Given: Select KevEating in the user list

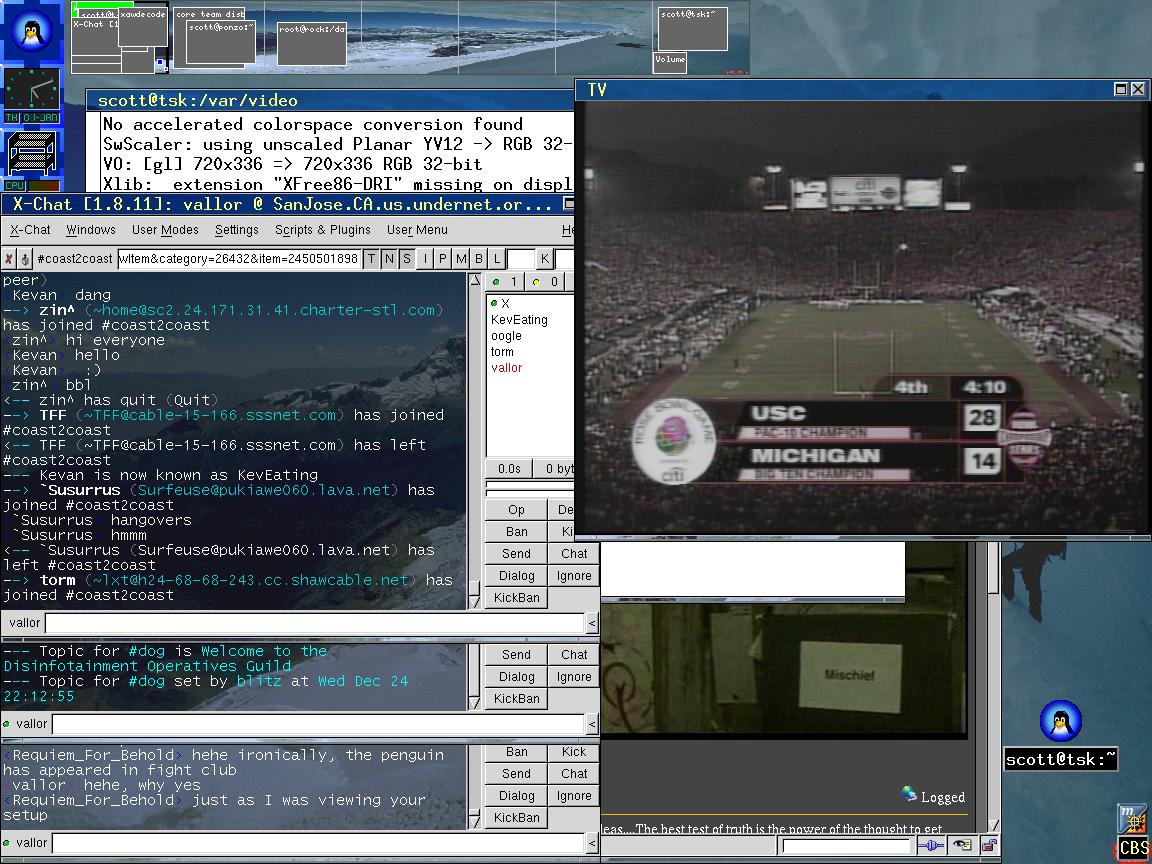Looking at the screenshot, I should tap(519, 320).
